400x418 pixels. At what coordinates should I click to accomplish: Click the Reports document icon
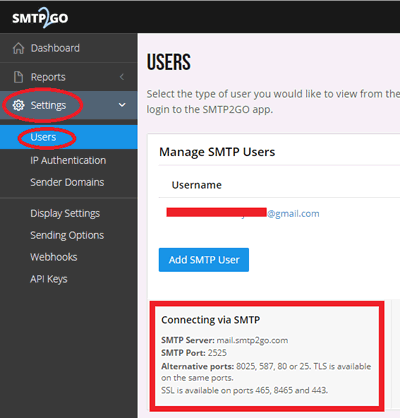pyautogui.click(x=18, y=77)
